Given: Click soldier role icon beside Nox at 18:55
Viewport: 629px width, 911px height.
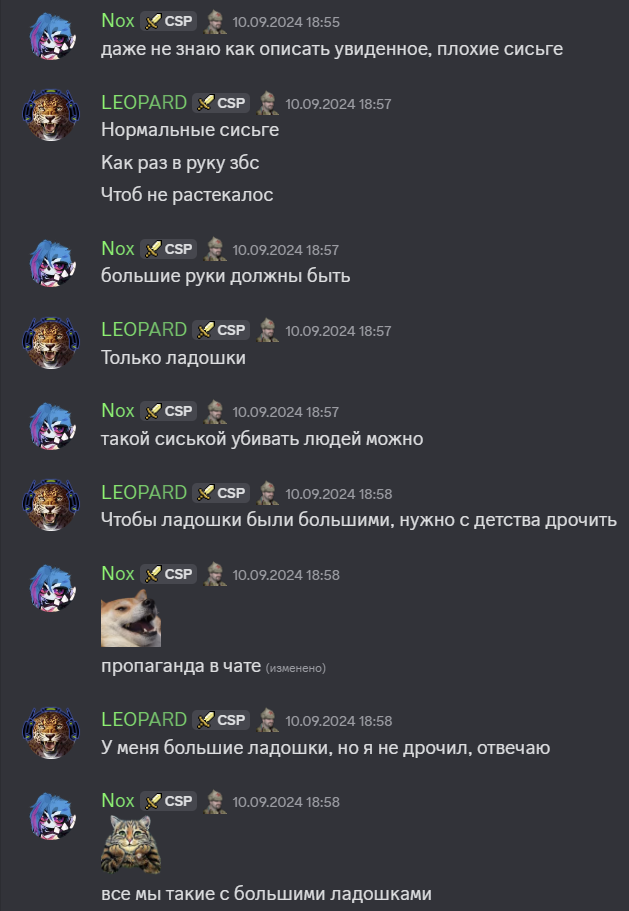Looking at the screenshot, I should pyautogui.click(x=215, y=21).
